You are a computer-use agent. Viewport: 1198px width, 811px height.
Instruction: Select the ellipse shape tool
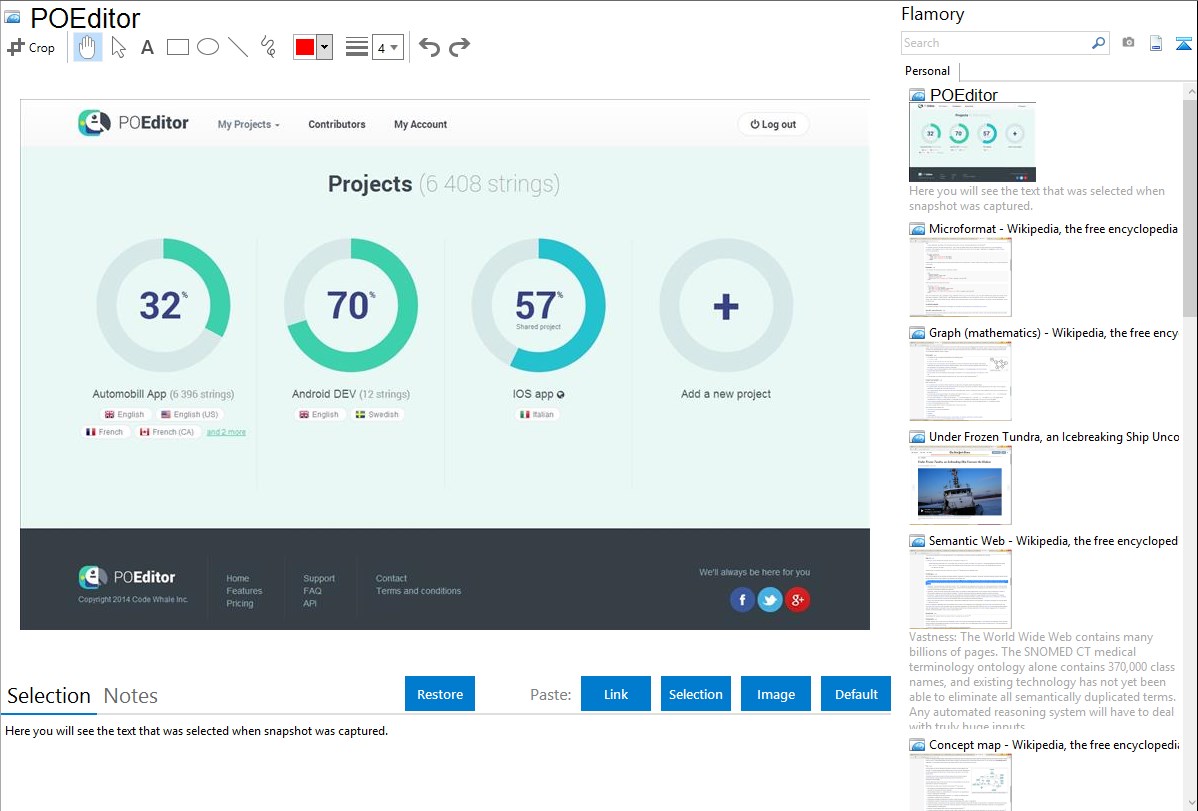tap(208, 47)
